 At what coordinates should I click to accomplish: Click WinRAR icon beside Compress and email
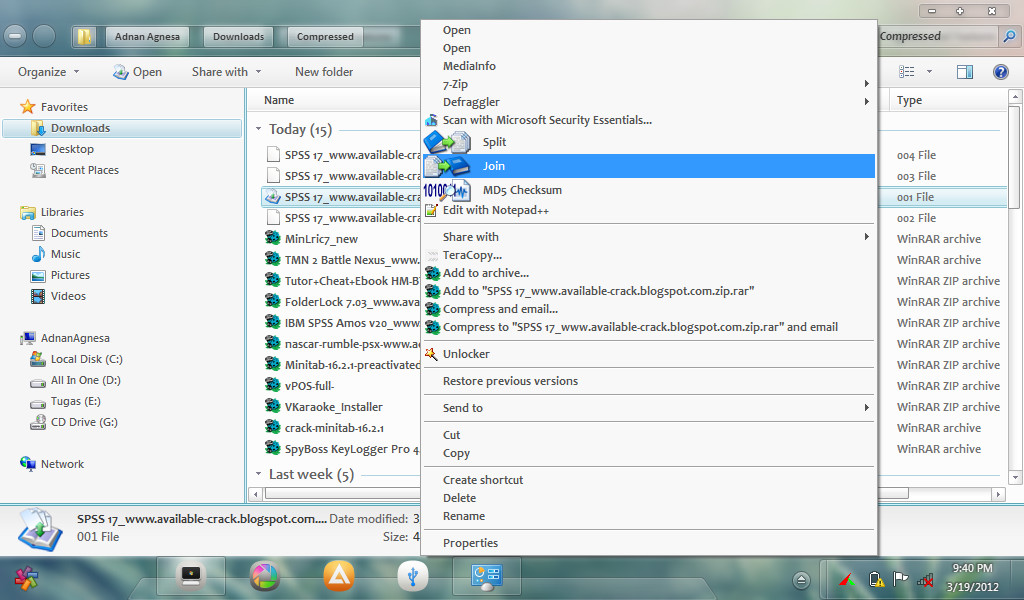pyautogui.click(x=432, y=309)
